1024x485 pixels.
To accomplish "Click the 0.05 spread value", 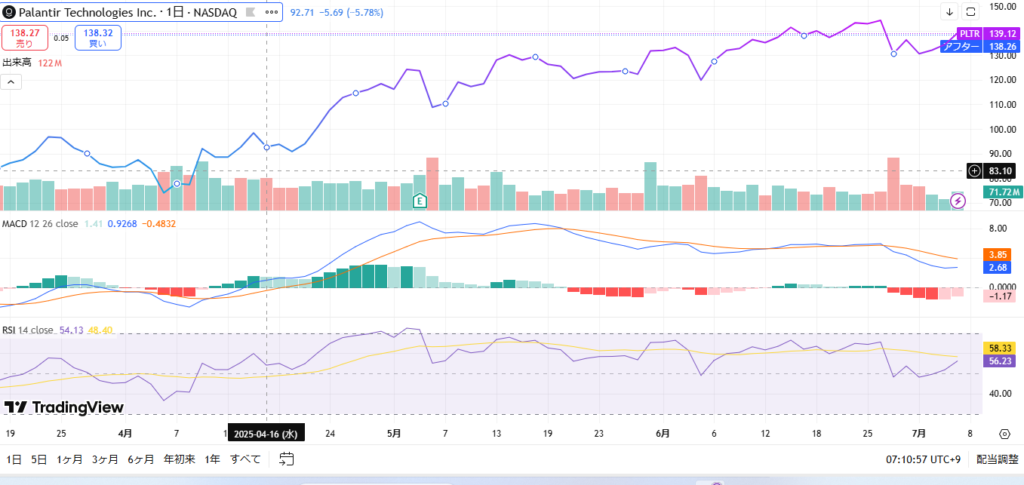I will [61, 38].
